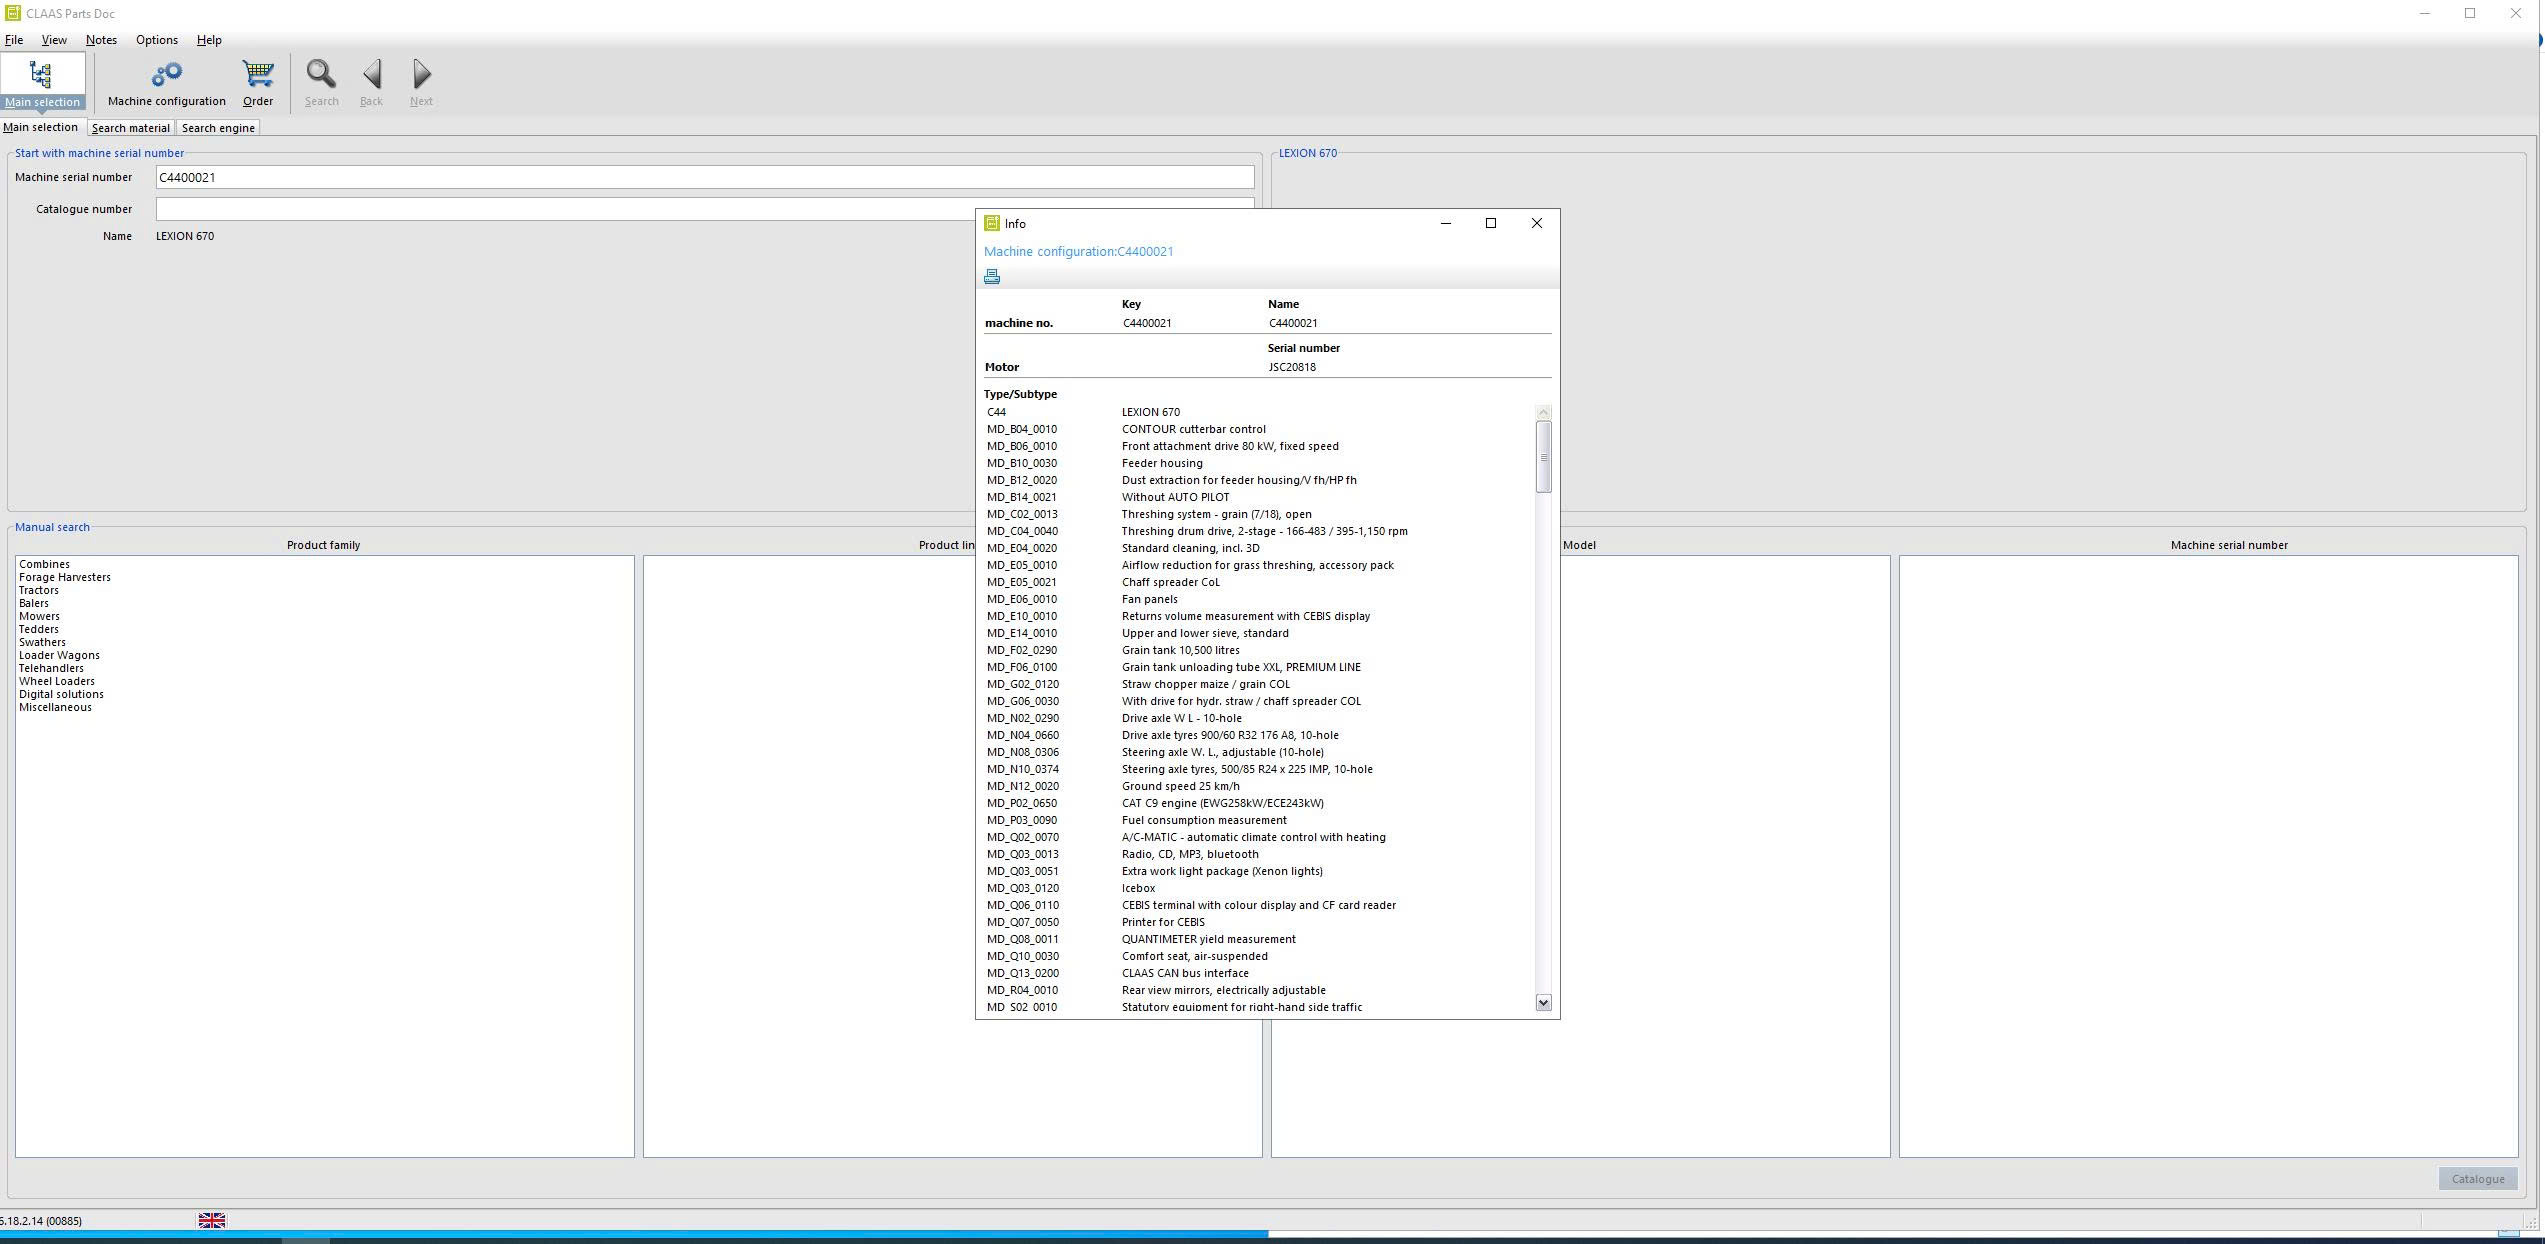Click the Catalogue button
2545x1244 pixels.
coord(2477,1179)
